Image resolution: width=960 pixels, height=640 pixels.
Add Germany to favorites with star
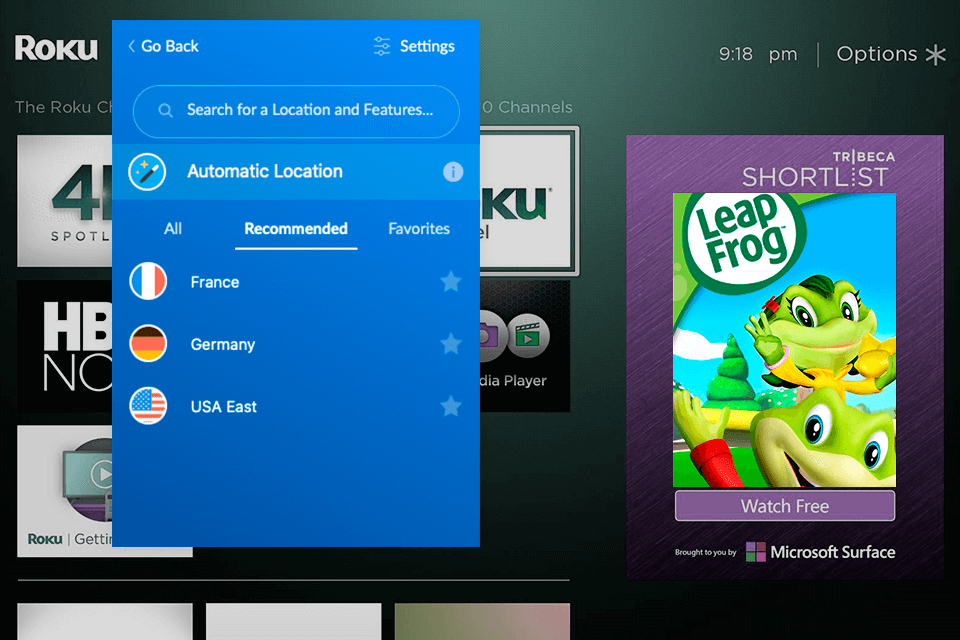451,344
